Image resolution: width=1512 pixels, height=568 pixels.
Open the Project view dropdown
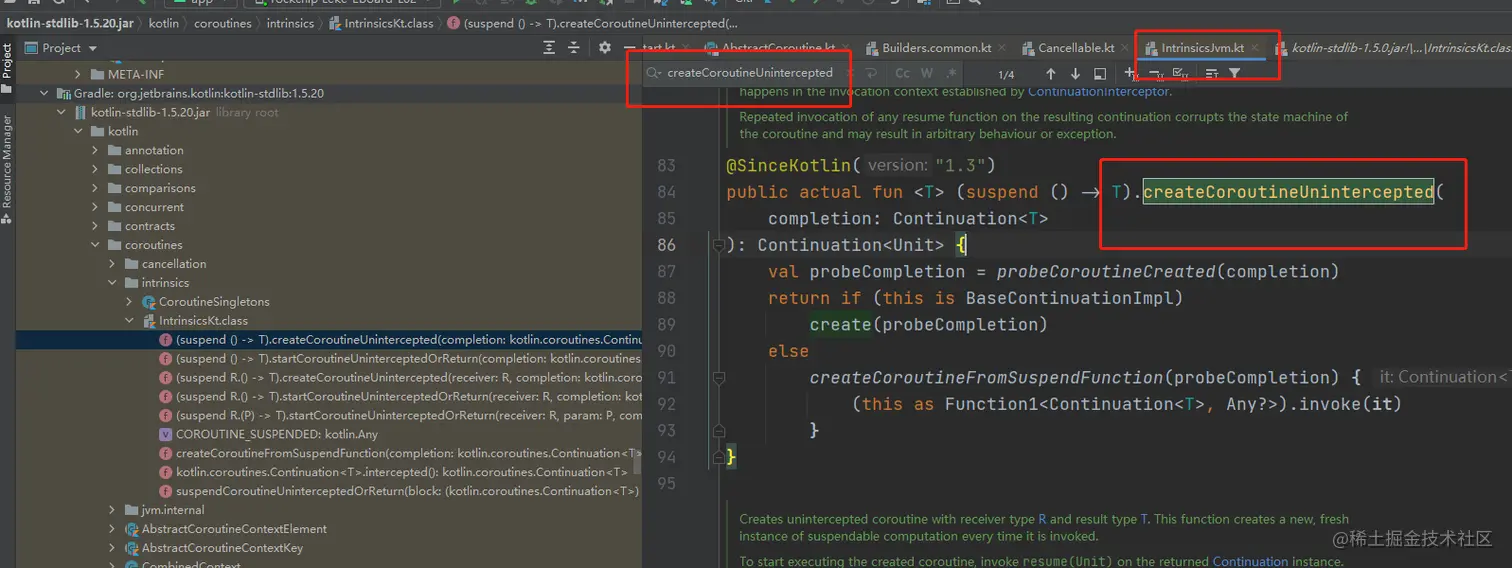tap(93, 48)
